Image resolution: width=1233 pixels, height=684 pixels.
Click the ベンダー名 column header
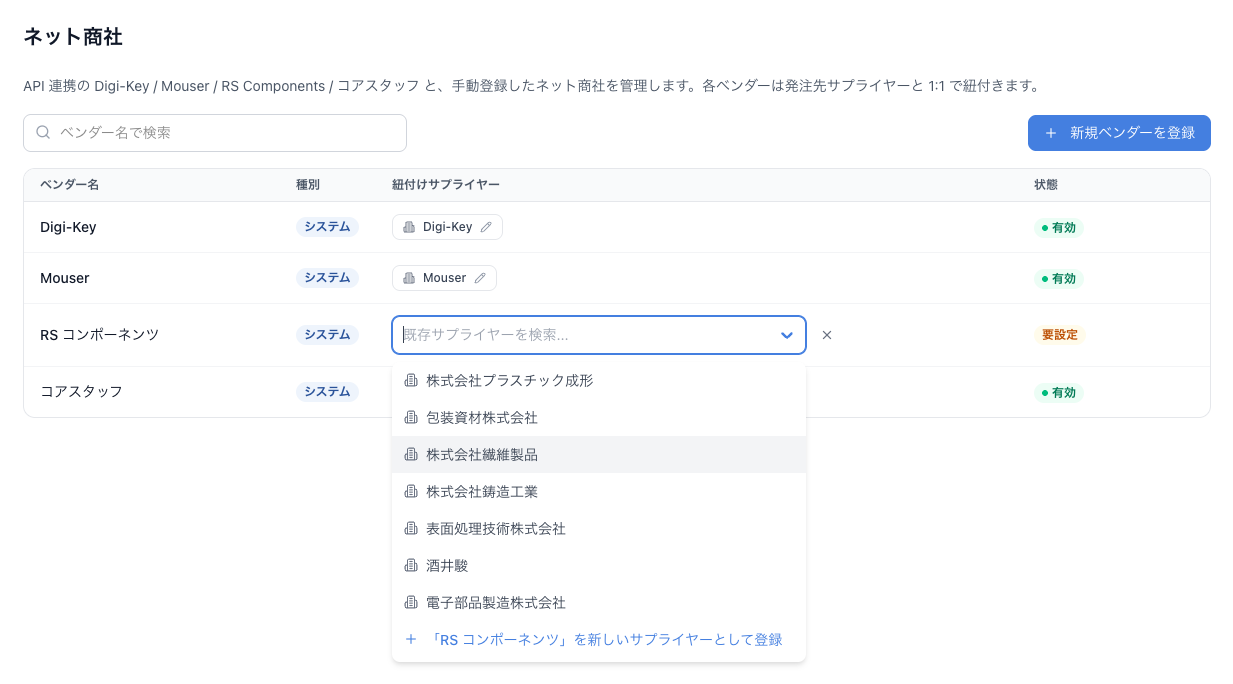pyautogui.click(x=69, y=185)
